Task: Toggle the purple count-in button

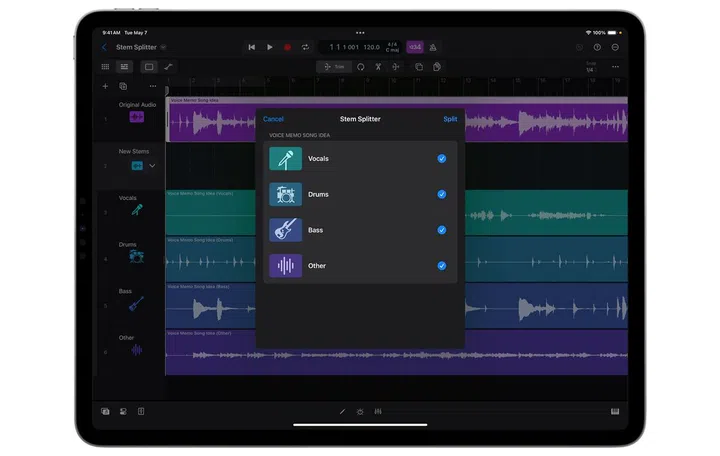Action: pos(414,47)
